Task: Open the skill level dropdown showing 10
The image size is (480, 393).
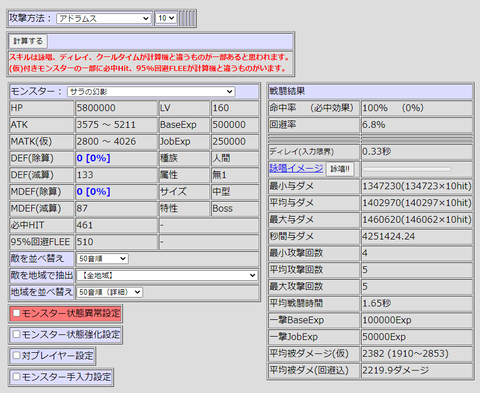Action: (166, 18)
